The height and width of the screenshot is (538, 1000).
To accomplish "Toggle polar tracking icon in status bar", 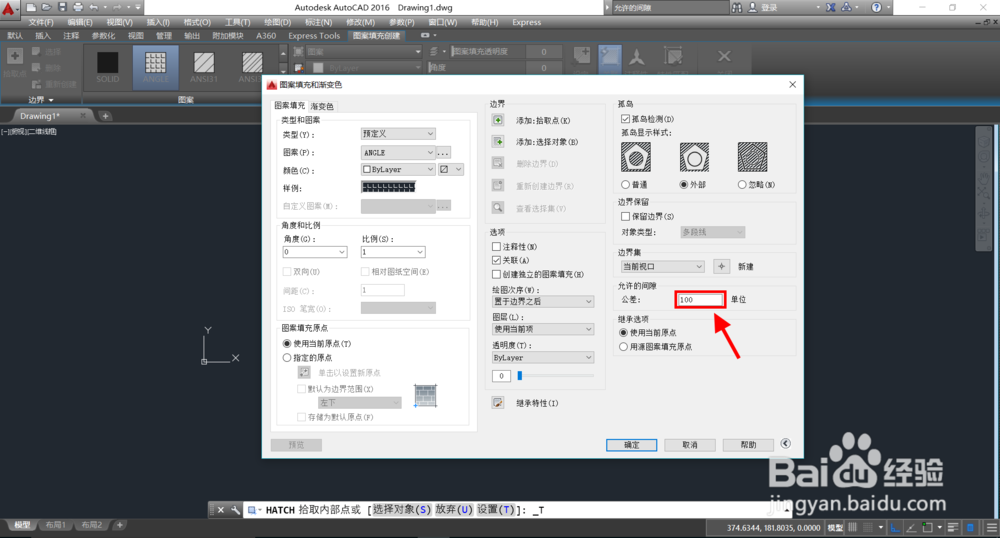I will [911, 528].
